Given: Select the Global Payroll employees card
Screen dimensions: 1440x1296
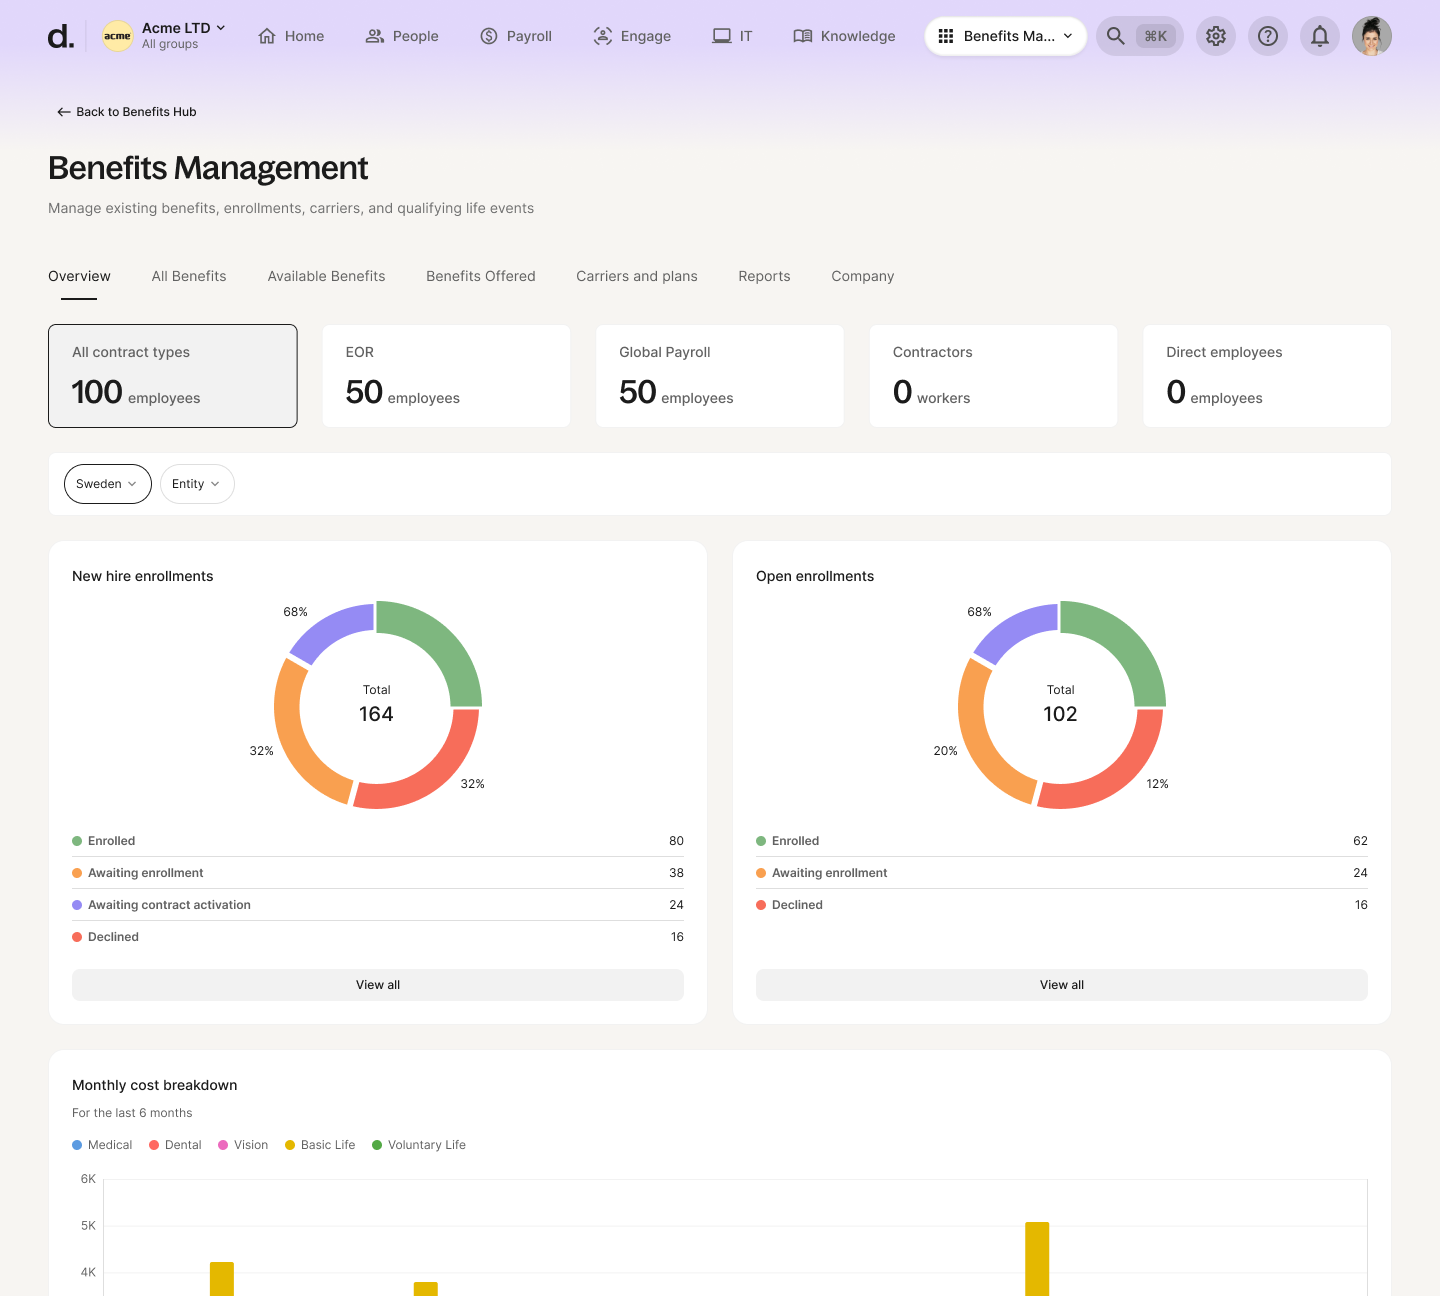Looking at the screenshot, I should click(x=720, y=376).
